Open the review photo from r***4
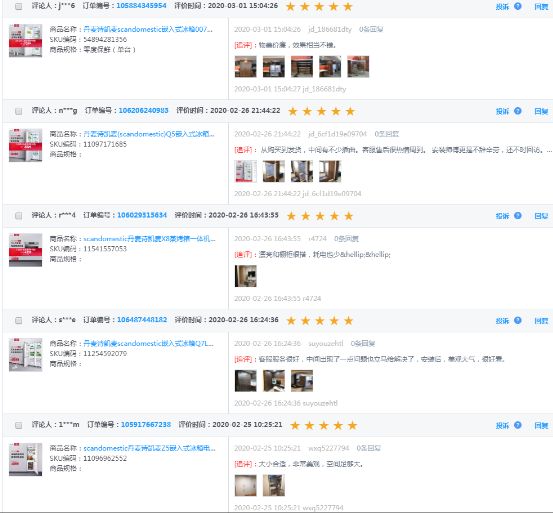This screenshot has height=513, width=553. [245, 276]
